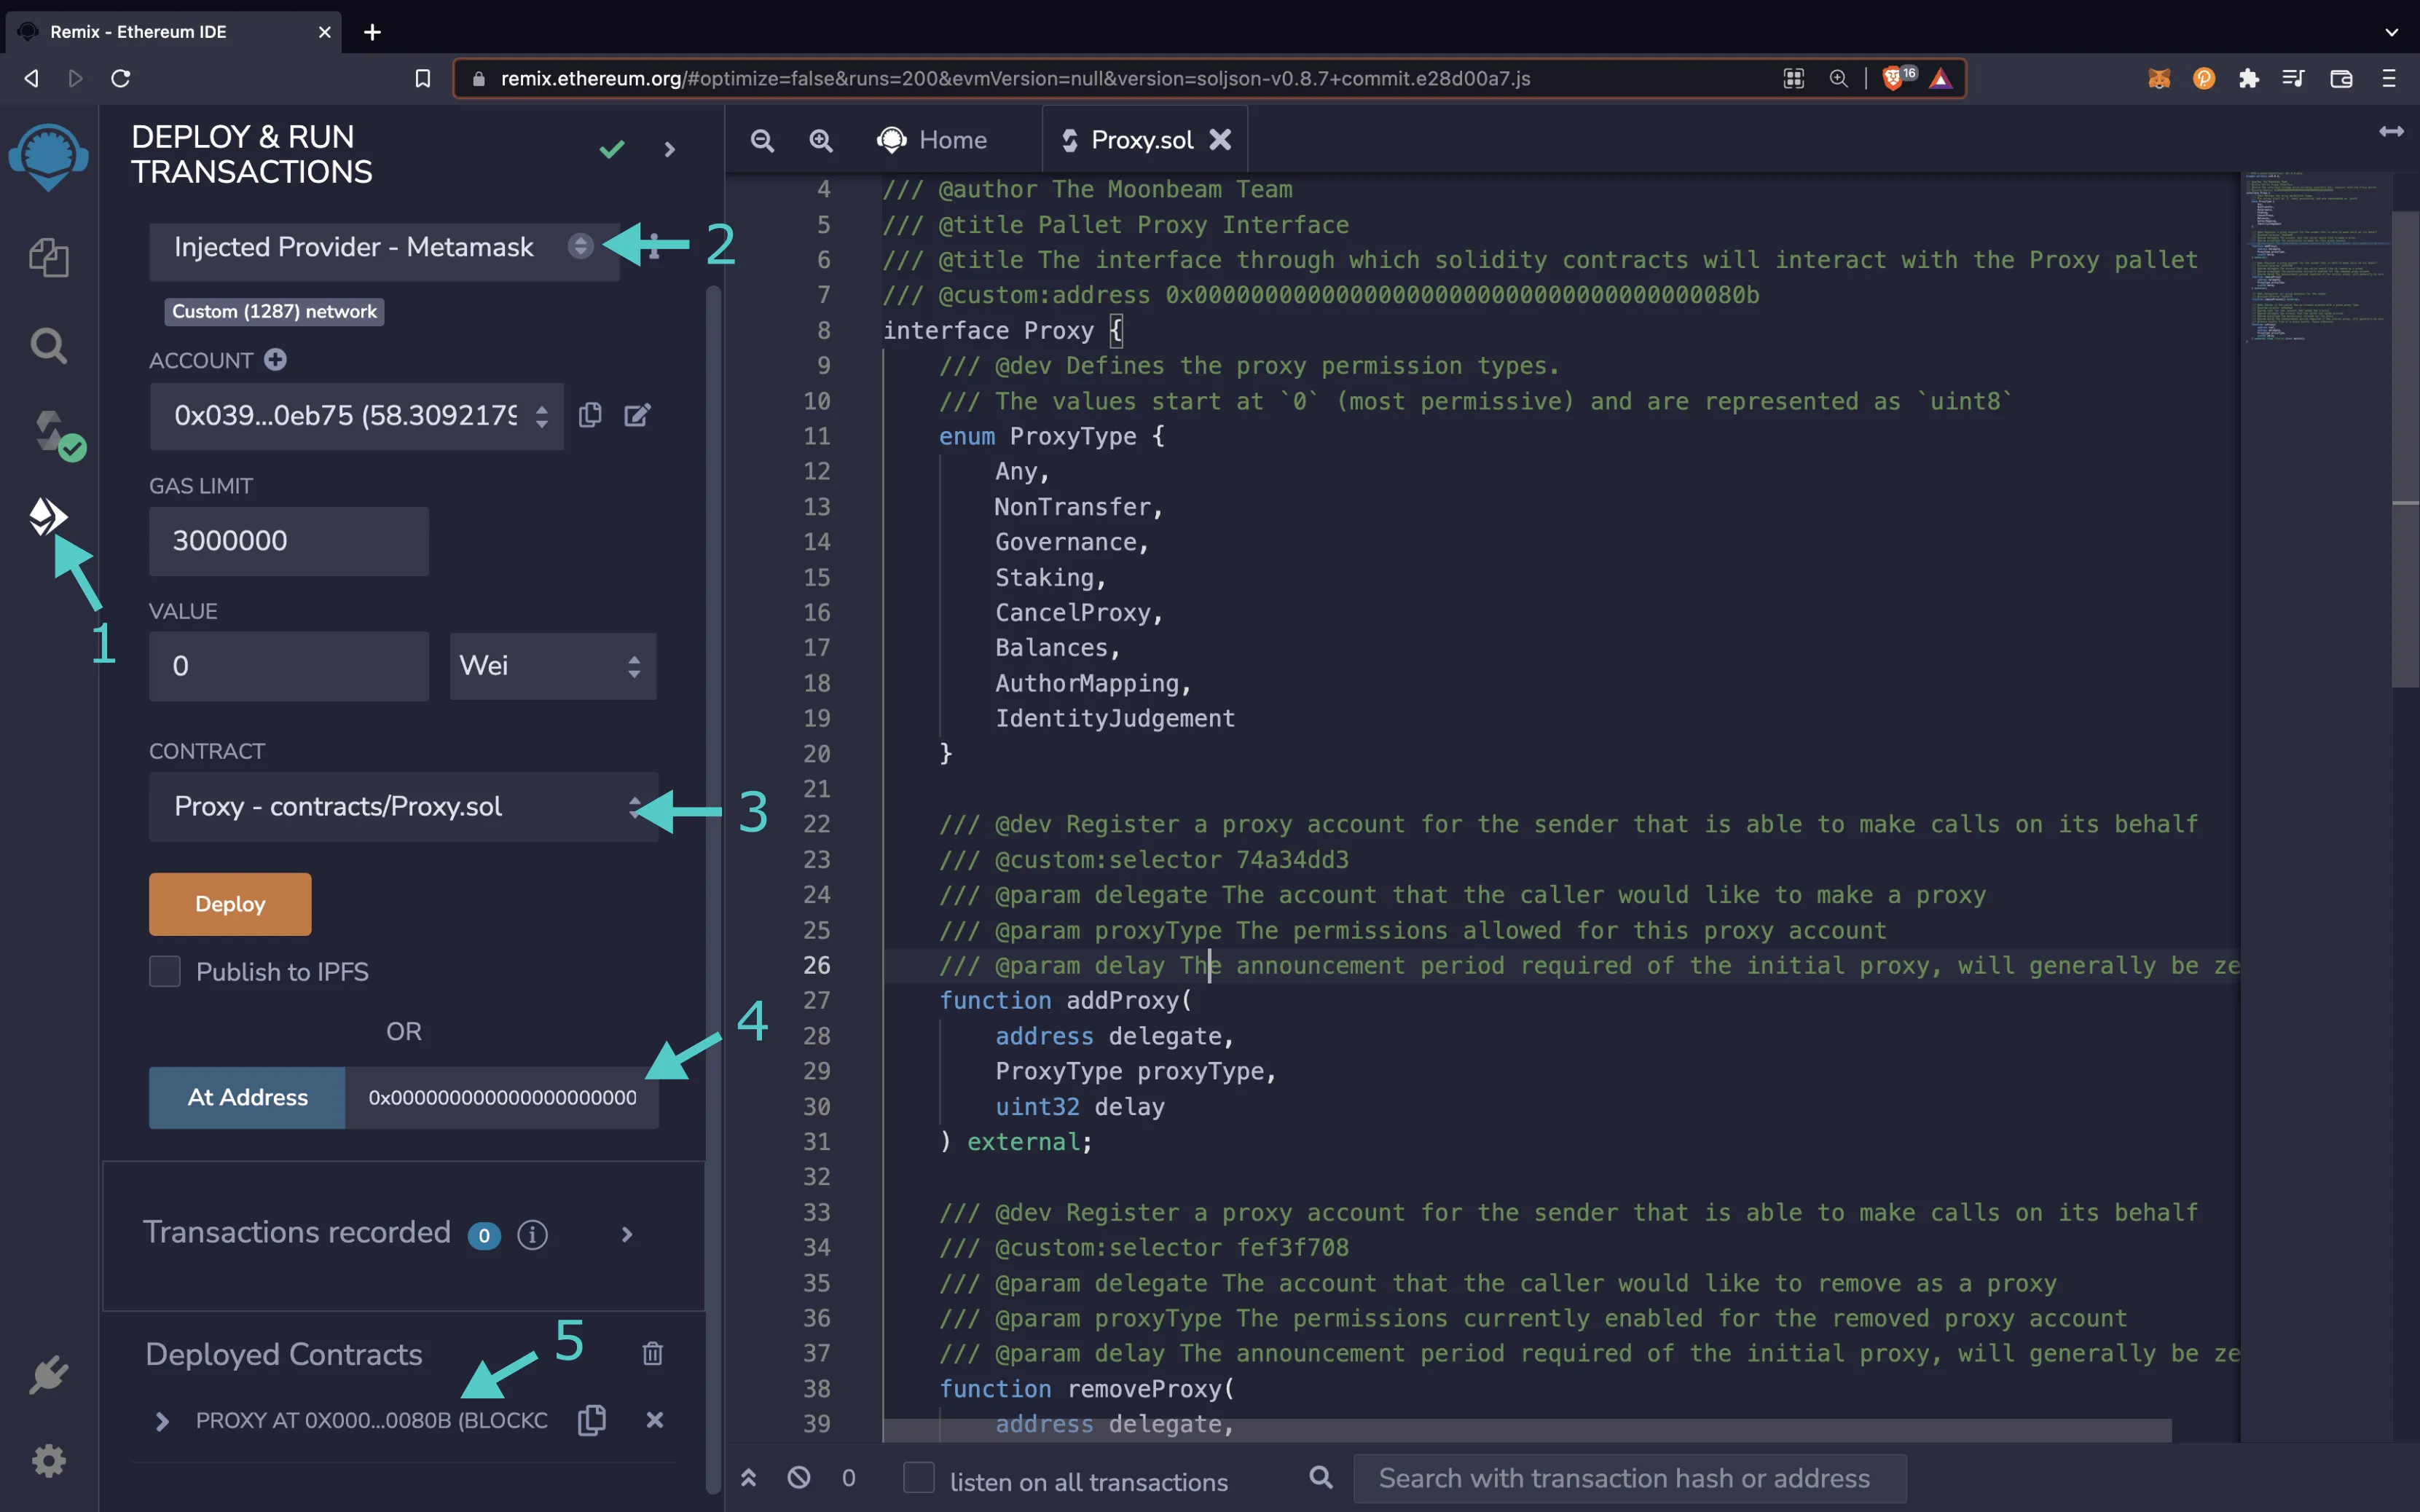The width and height of the screenshot is (2420, 1512).
Task: Open the Injected Provider - Metamask dropdown
Action: pos(384,247)
